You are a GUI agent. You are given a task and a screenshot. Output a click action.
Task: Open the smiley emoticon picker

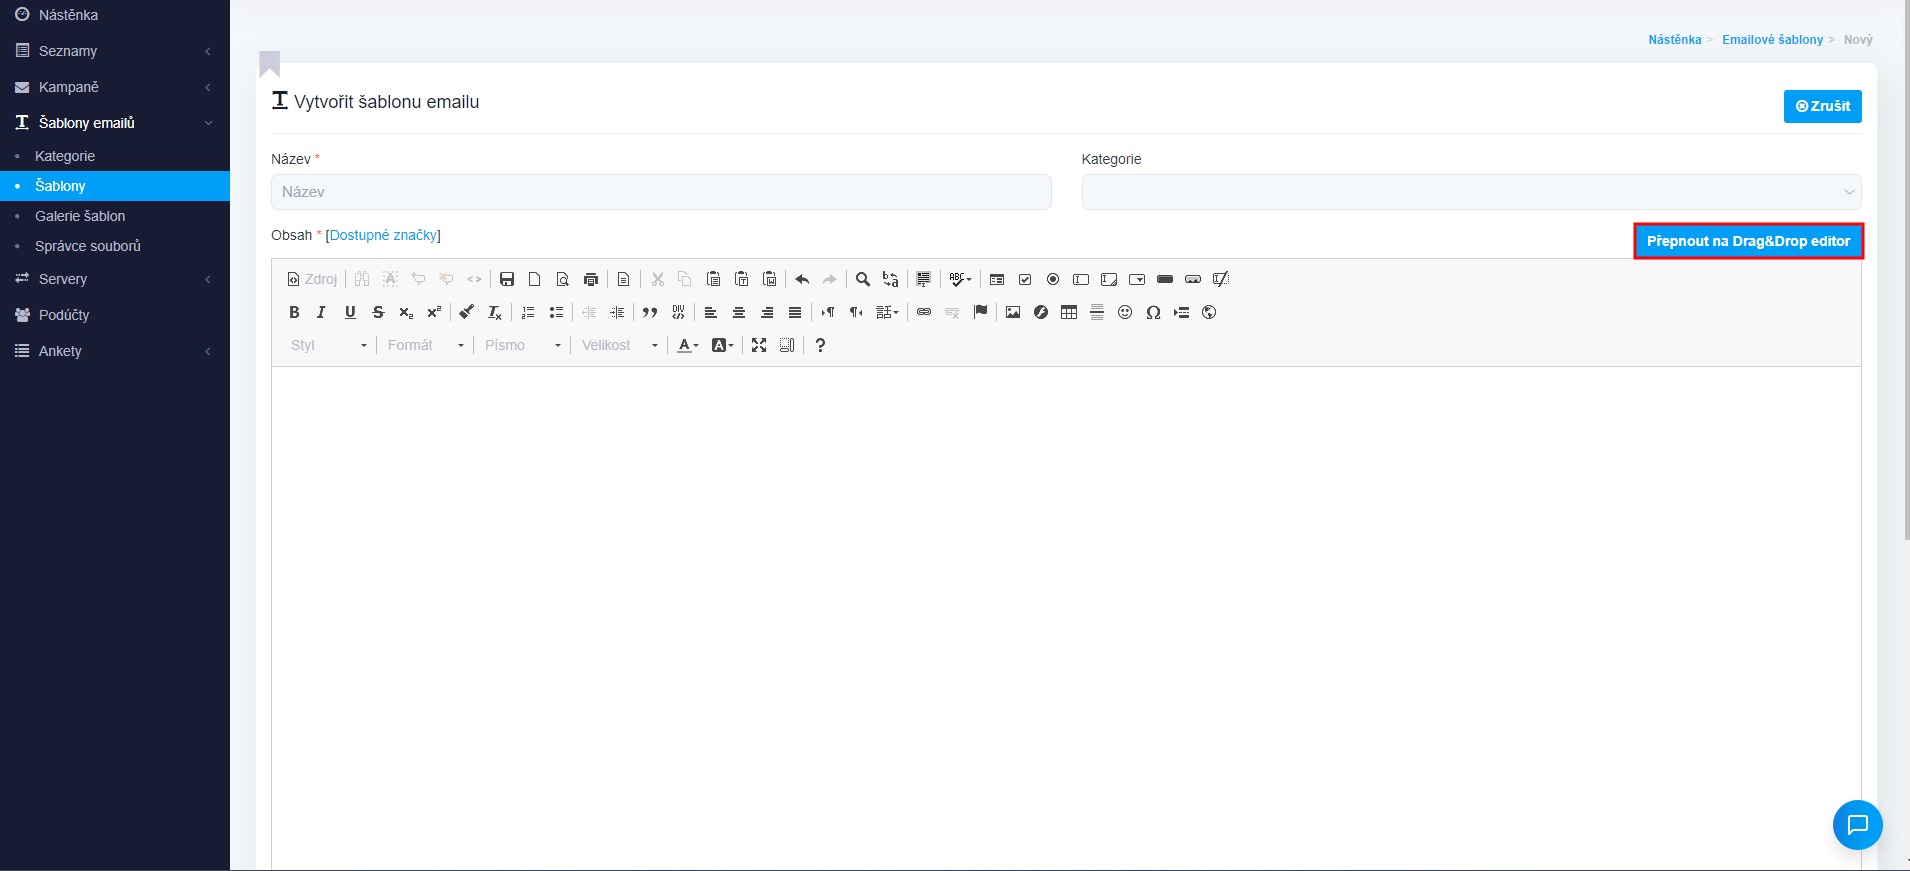click(x=1125, y=312)
